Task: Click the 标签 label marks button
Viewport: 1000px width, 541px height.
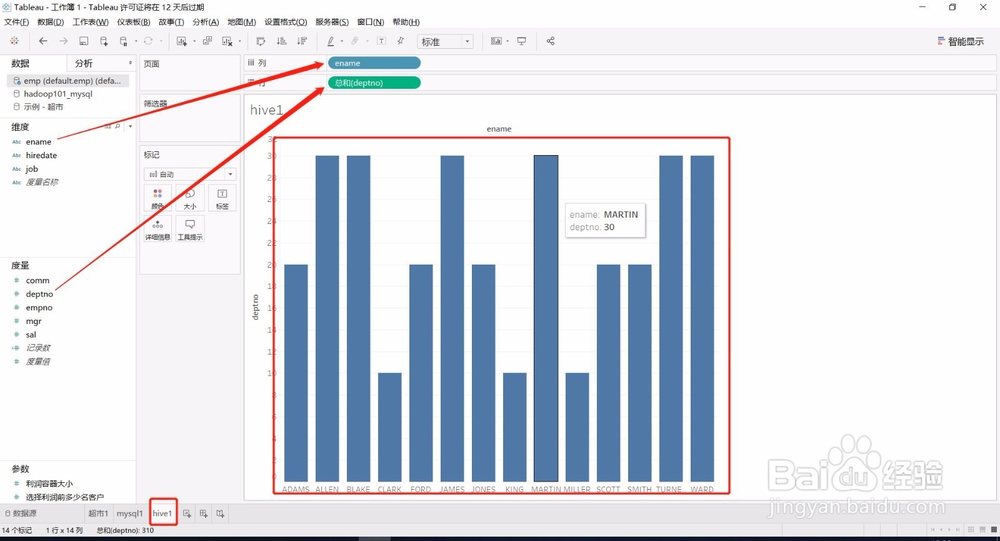Action: point(222,198)
